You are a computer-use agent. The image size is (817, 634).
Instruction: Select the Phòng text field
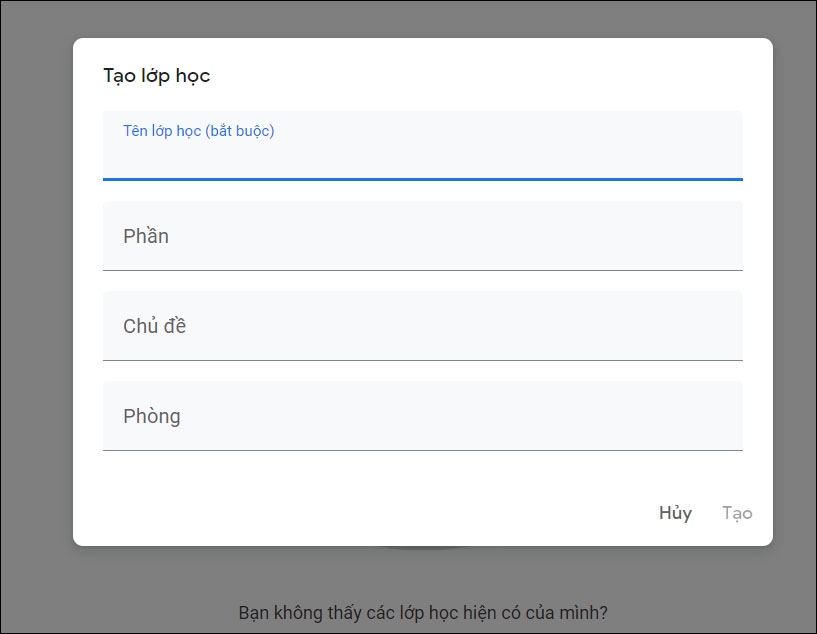(x=421, y=415)
